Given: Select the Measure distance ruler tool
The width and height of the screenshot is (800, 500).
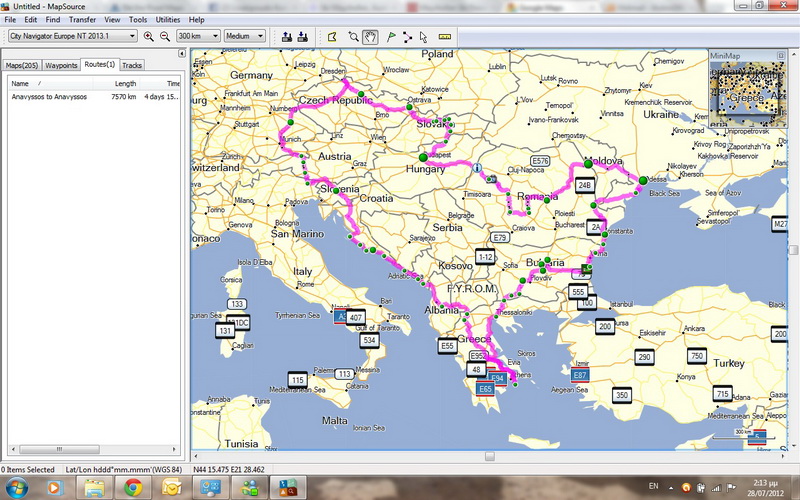Looking at the screenshot, I should (x=445, y=36).
